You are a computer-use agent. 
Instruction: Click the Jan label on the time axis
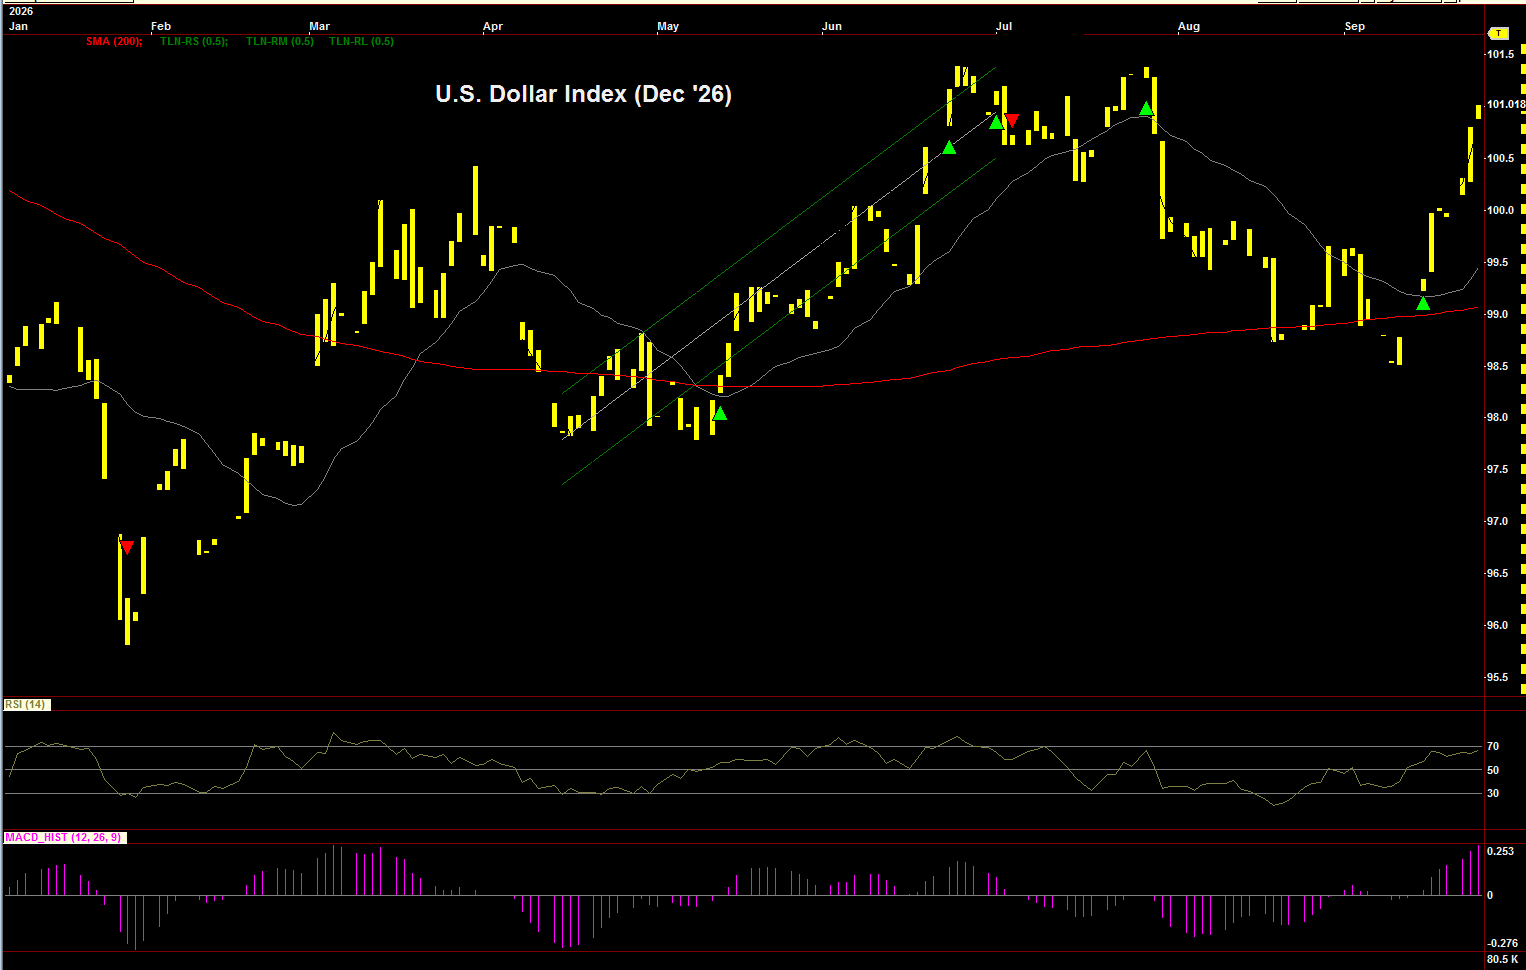tap(18, 26)
